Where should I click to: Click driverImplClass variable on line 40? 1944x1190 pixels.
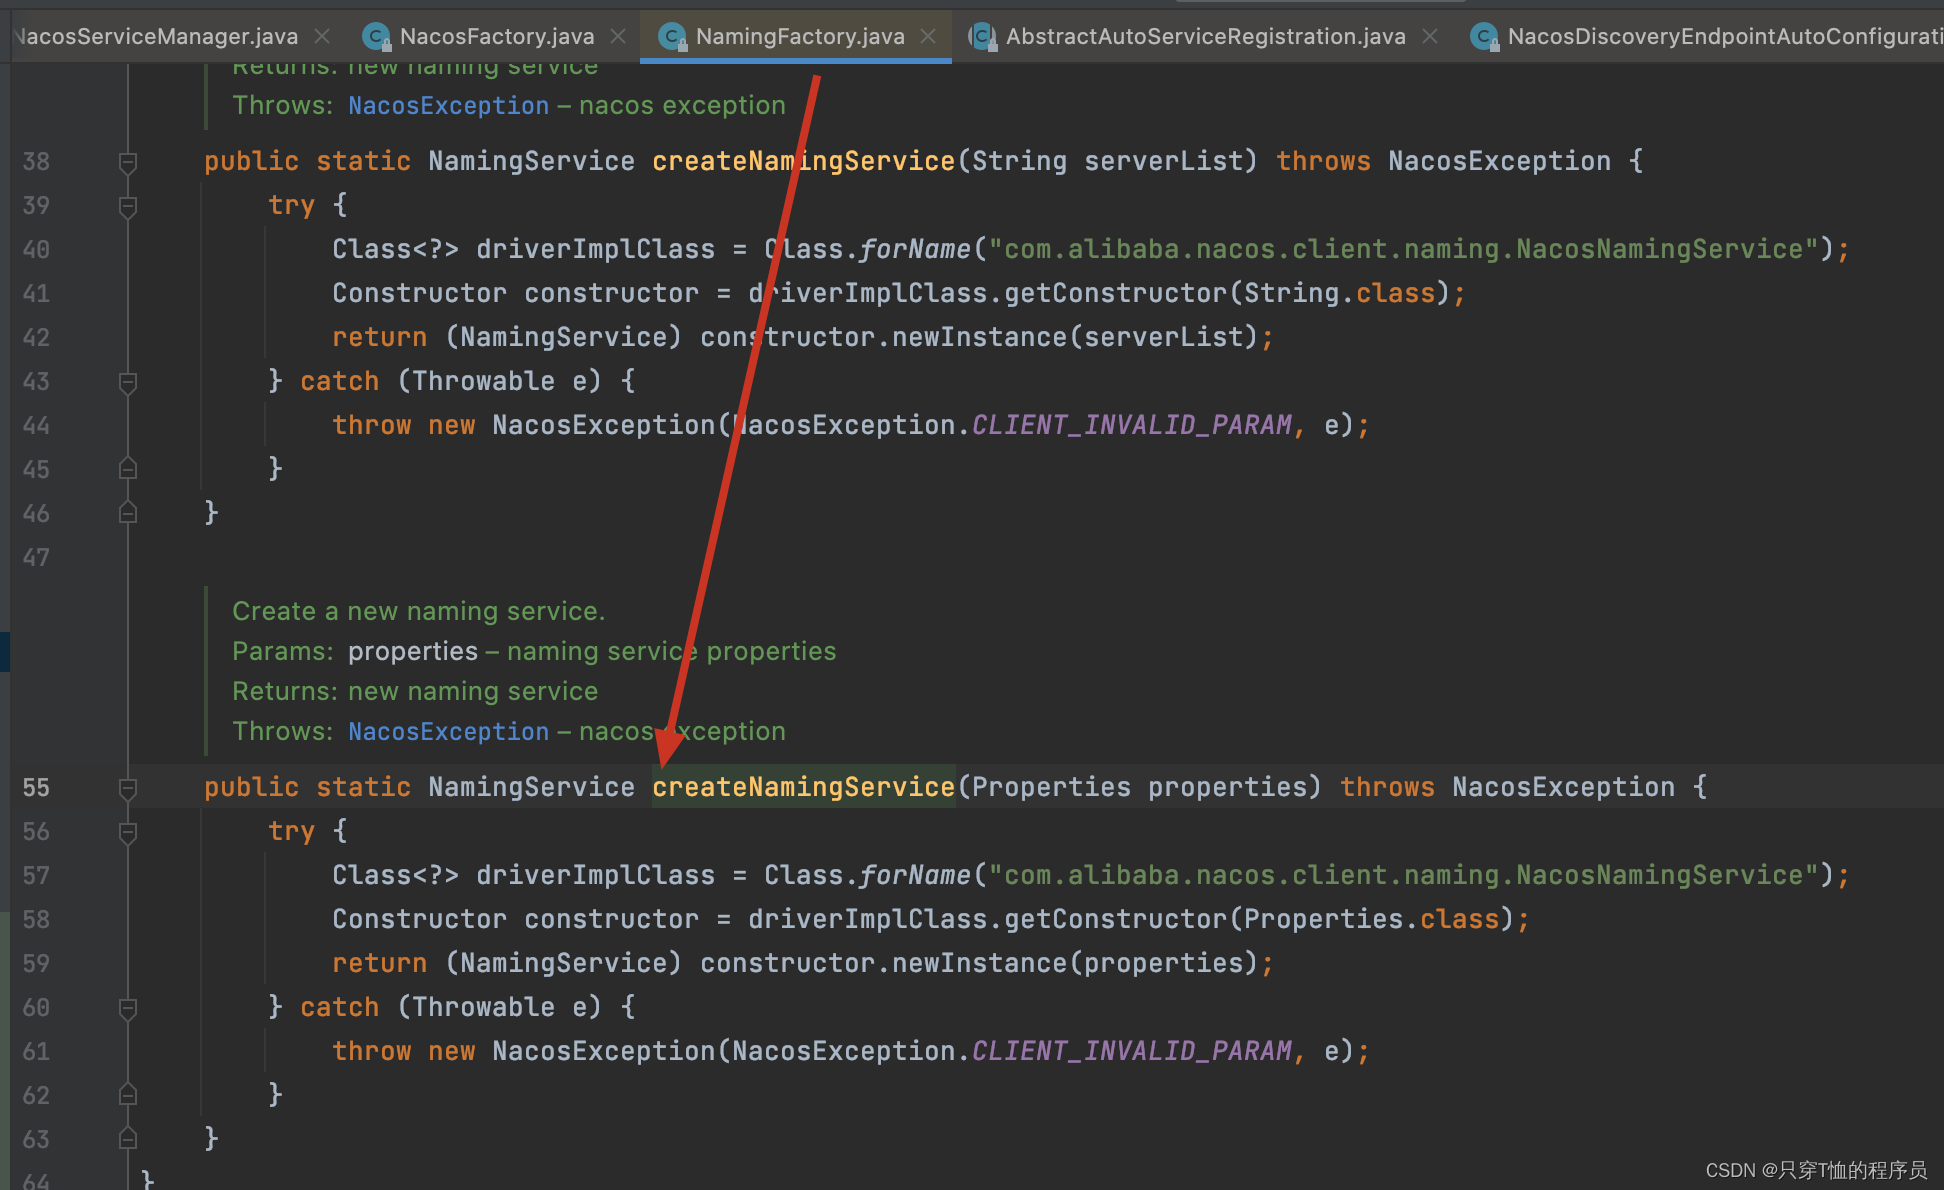tap(595, 249)
